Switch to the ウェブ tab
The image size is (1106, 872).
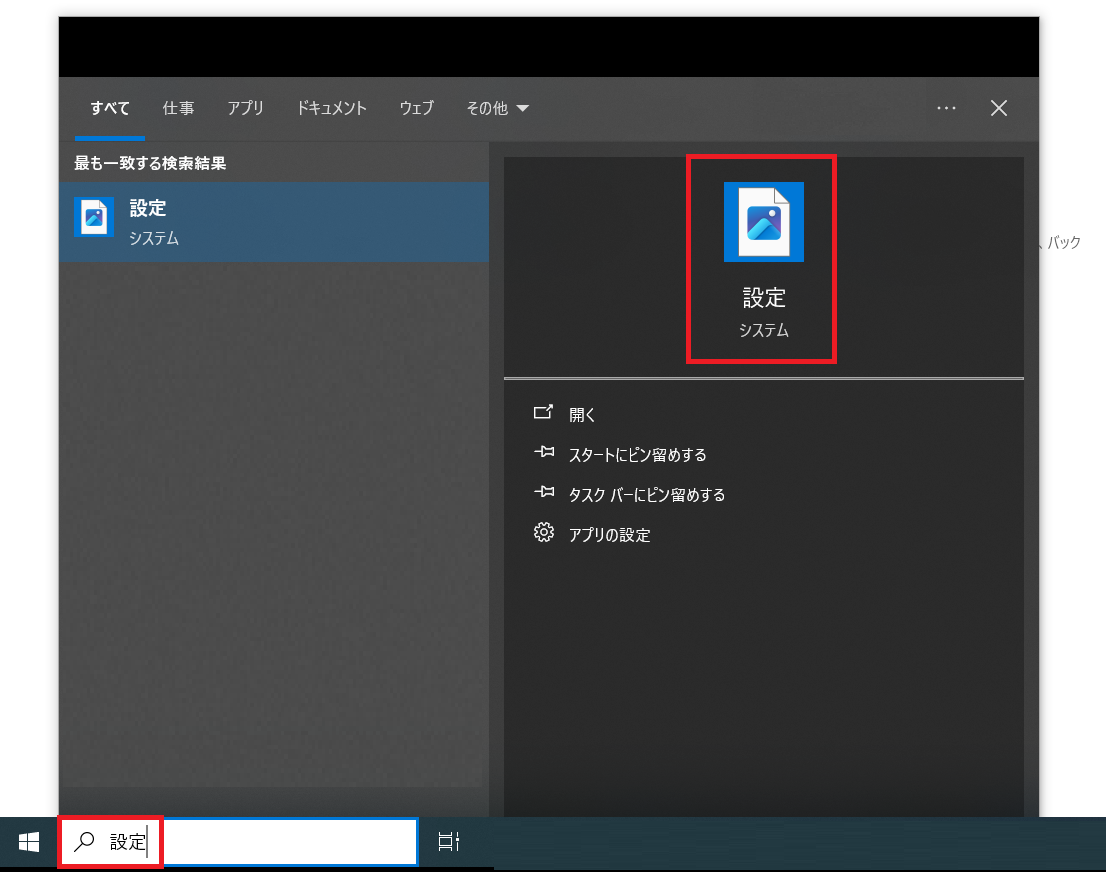[x=417, y=108]
